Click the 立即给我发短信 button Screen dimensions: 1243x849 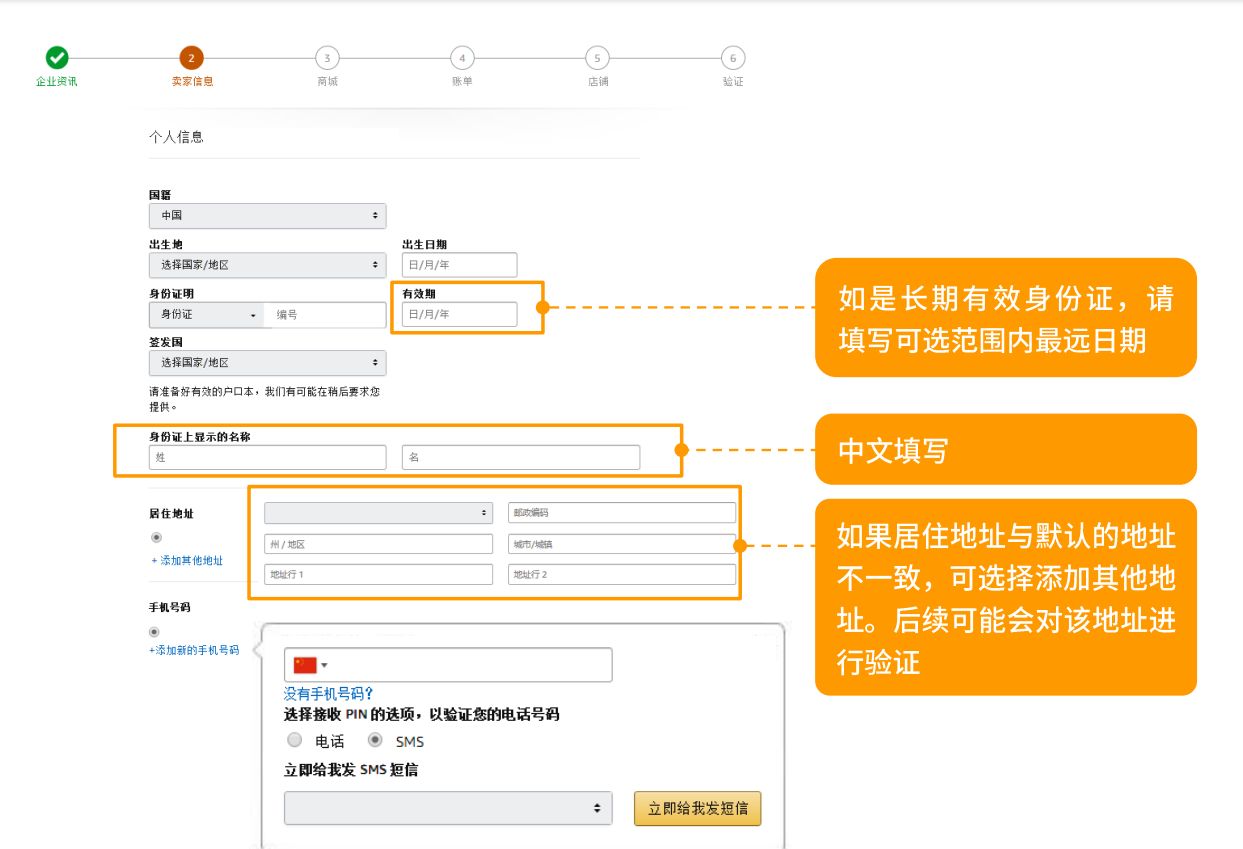[697, 808]
